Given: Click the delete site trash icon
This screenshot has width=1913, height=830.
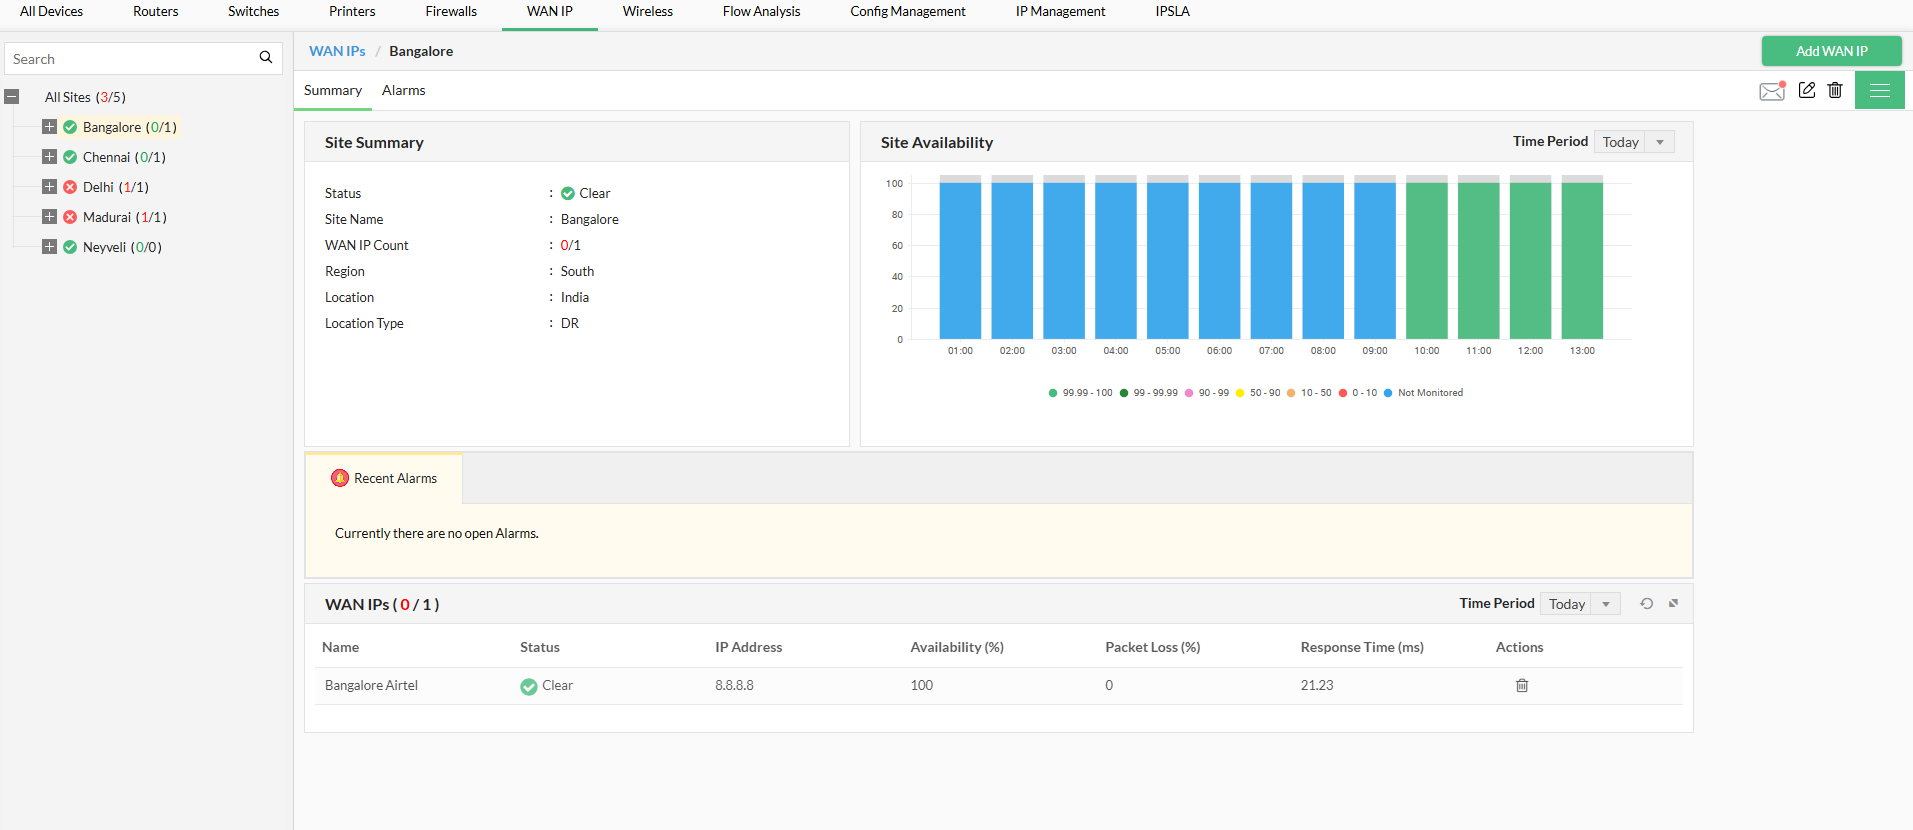Looking at the screenshot, I should [x=1834, y=90].
